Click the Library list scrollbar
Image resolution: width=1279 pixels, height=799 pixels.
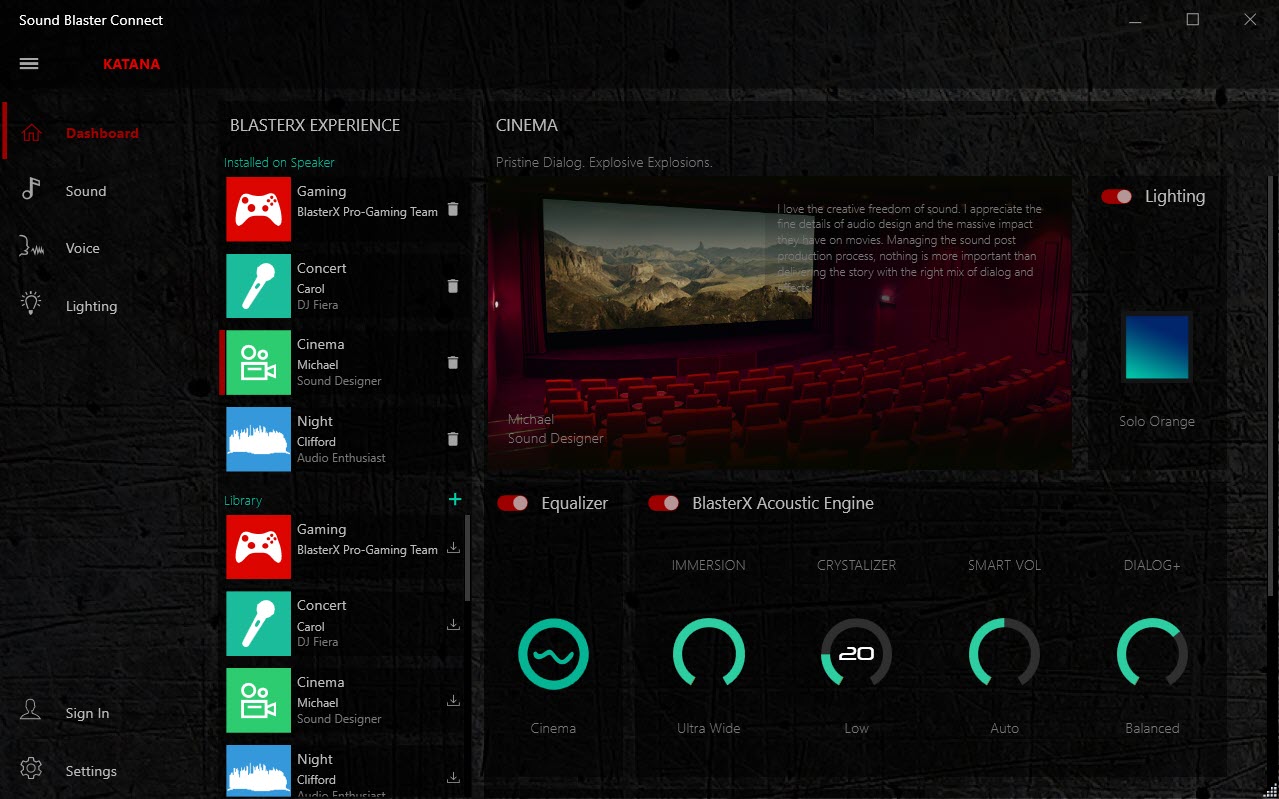coord(467,557)
